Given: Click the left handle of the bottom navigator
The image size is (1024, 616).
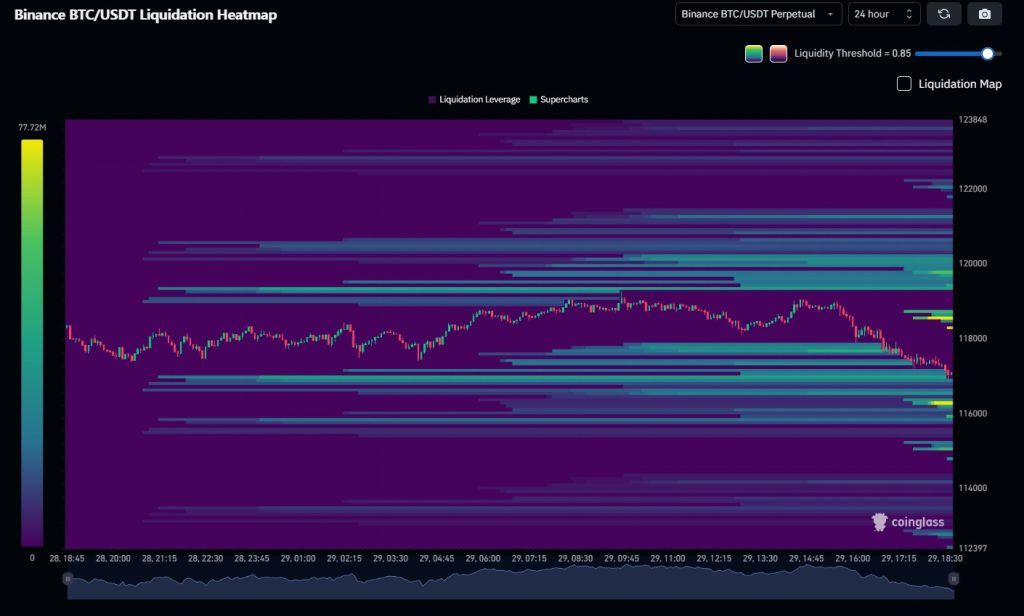Looking at the screenshot, I should point(67,578).
